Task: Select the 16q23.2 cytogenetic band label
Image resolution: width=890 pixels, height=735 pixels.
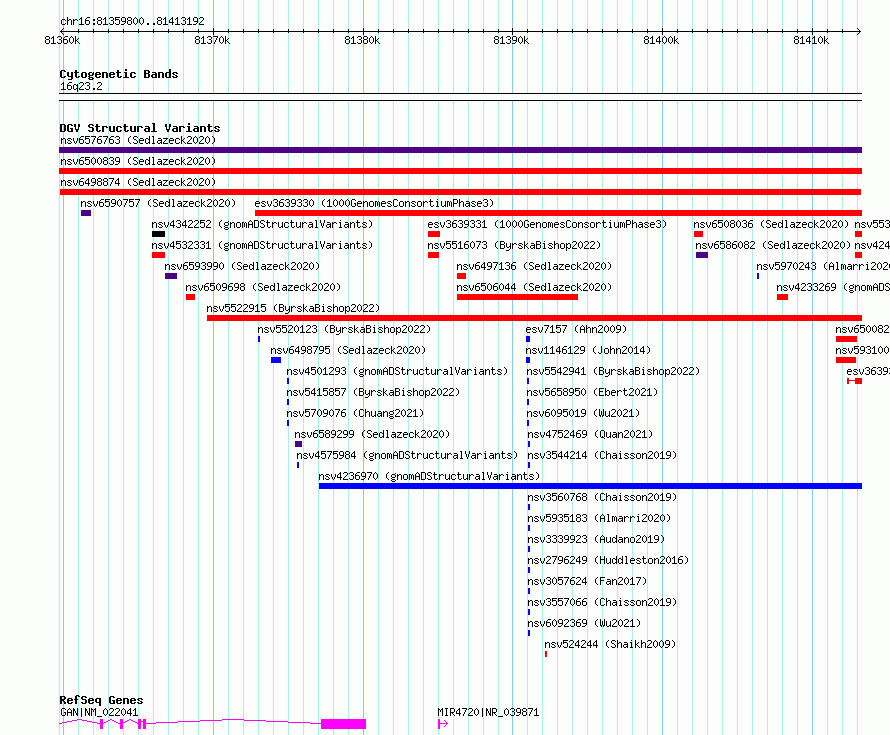Action: (x=81, y=86)
